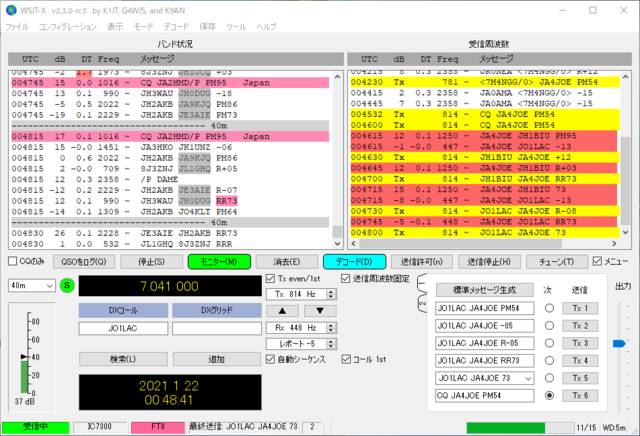This screenshot has height=436, width=640.
Task: Click the Rx frequency pane horizontal scrollbar
Action: (x=484, y=244)
